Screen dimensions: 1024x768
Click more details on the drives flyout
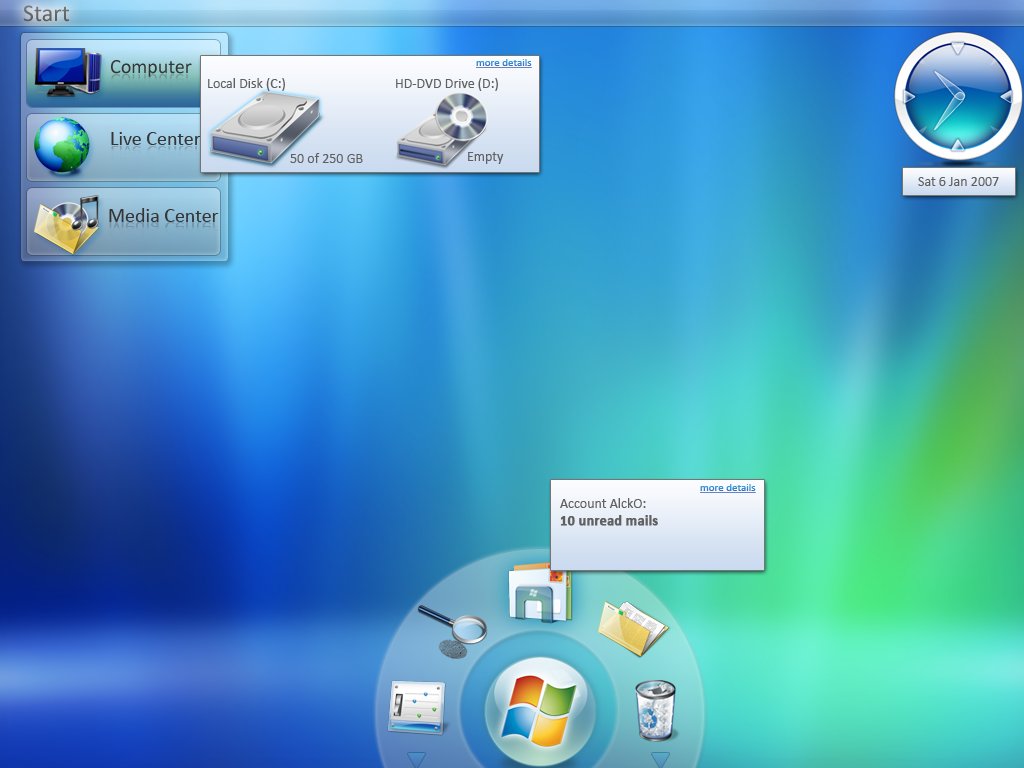click(504, 62)
